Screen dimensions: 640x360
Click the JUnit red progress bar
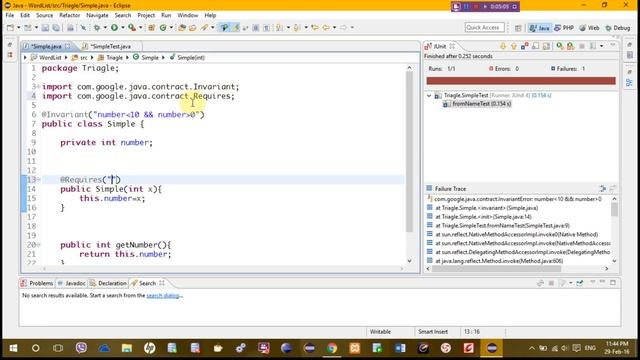click(x=521, y=81)
